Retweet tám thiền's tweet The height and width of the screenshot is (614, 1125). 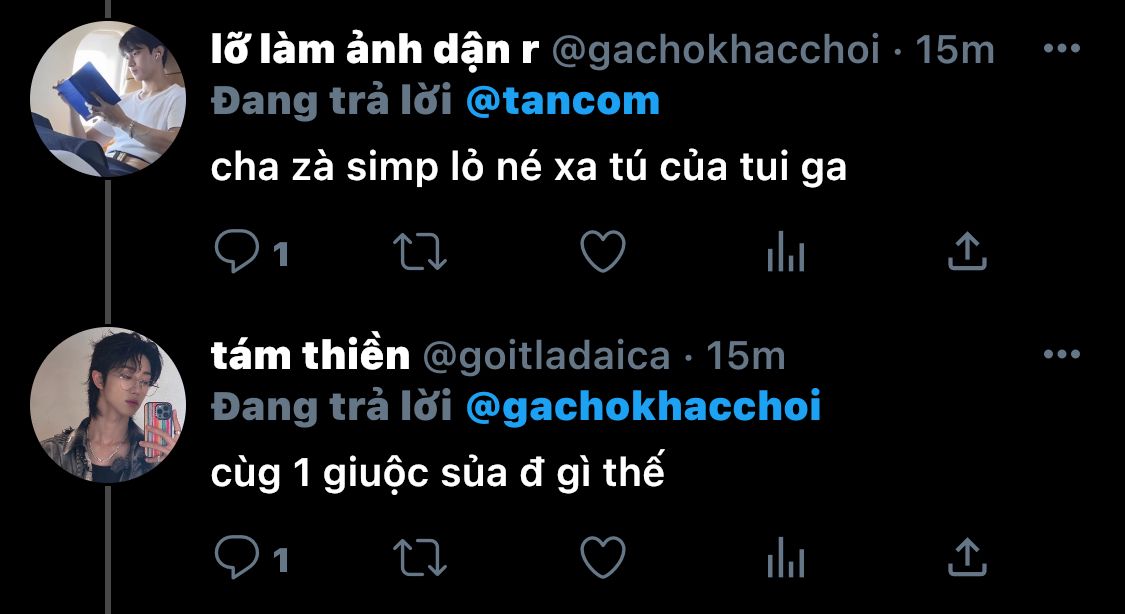420,557
